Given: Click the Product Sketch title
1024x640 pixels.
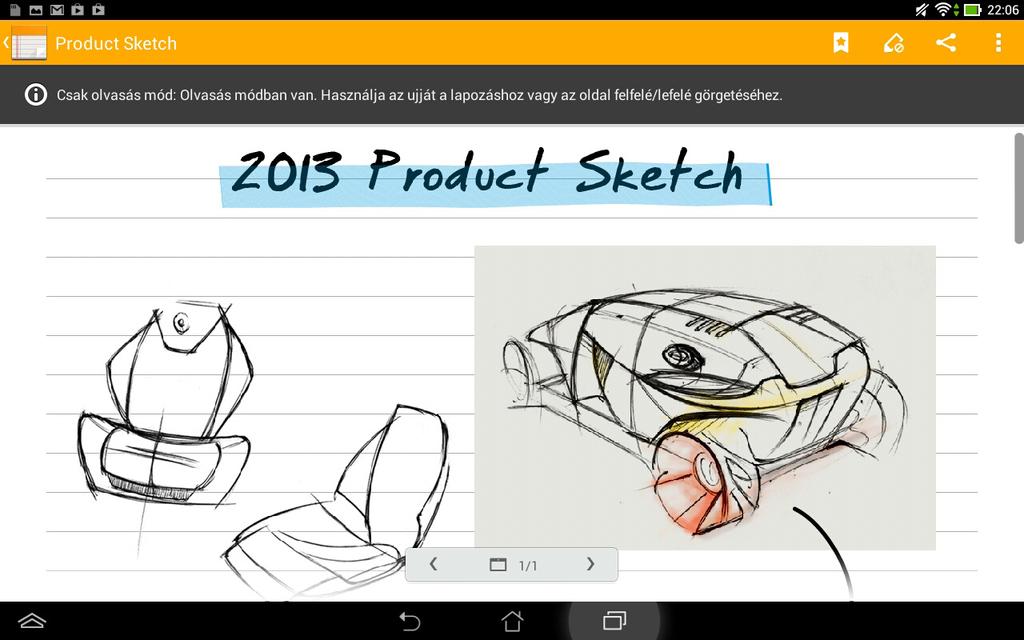Looking at the screenshot, I should [x=116, y=43].
